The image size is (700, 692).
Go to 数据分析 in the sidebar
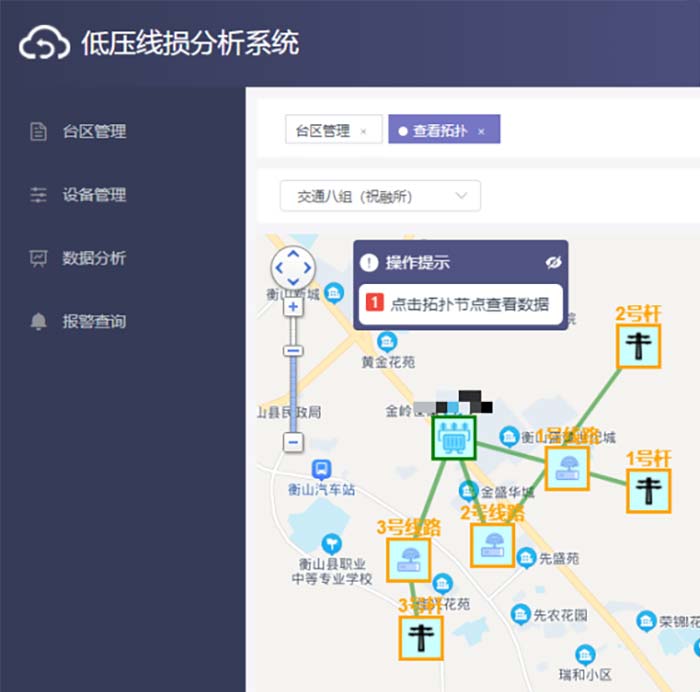click(94, 258)
